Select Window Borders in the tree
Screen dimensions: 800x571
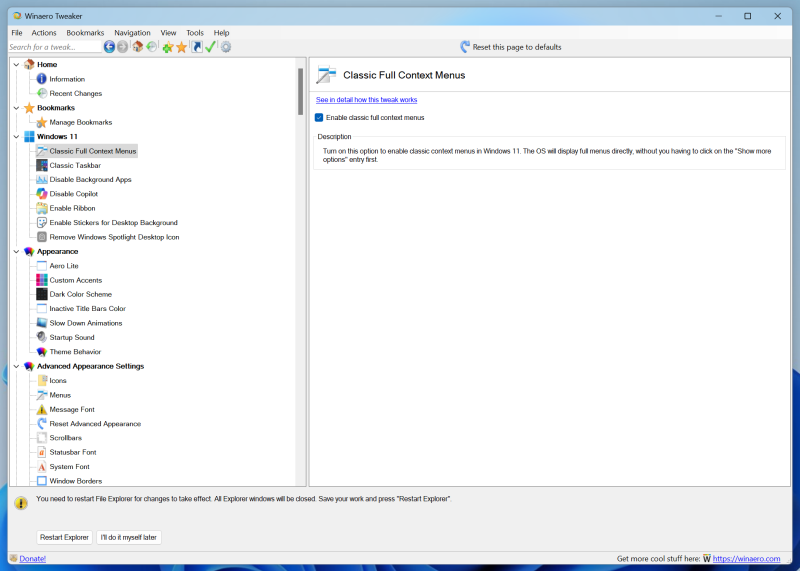coord(76,481)
